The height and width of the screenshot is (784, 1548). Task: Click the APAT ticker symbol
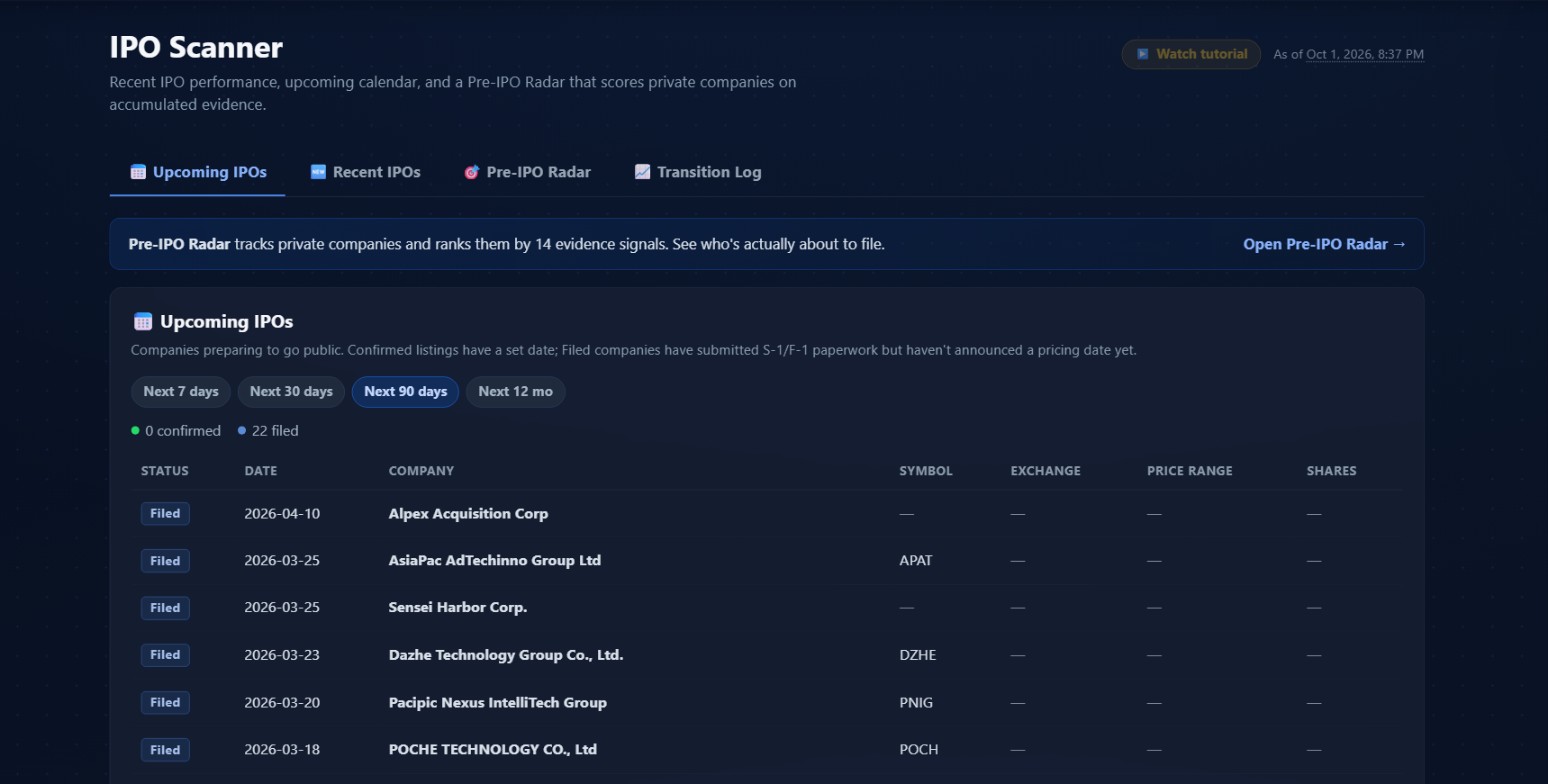click(x=916, y=561)
